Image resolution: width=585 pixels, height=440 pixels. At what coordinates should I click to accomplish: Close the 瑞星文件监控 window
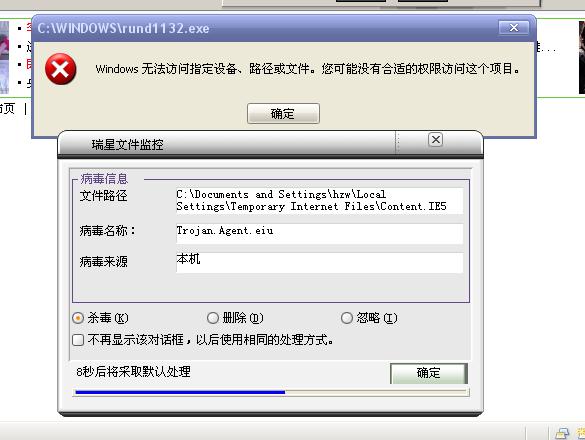coord(435,140)
